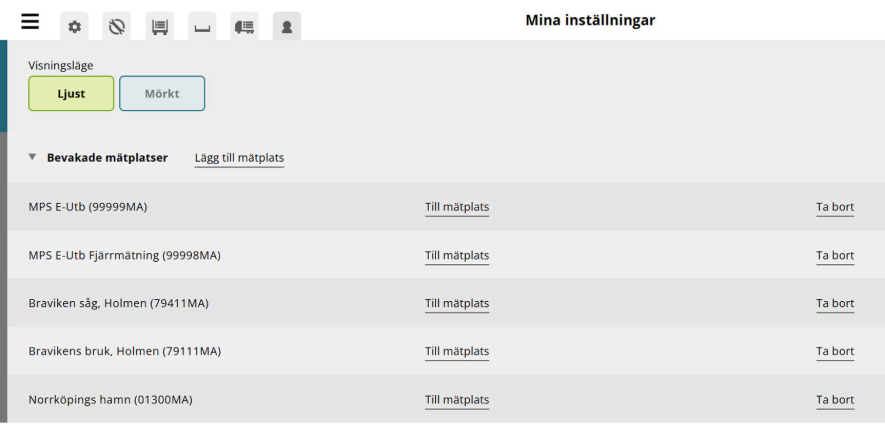Image resolution: width=885 pixels, height=424 pixels.
Task: Go to mätplats for Norrköpings hamn
Action: (x=457, y=400)
